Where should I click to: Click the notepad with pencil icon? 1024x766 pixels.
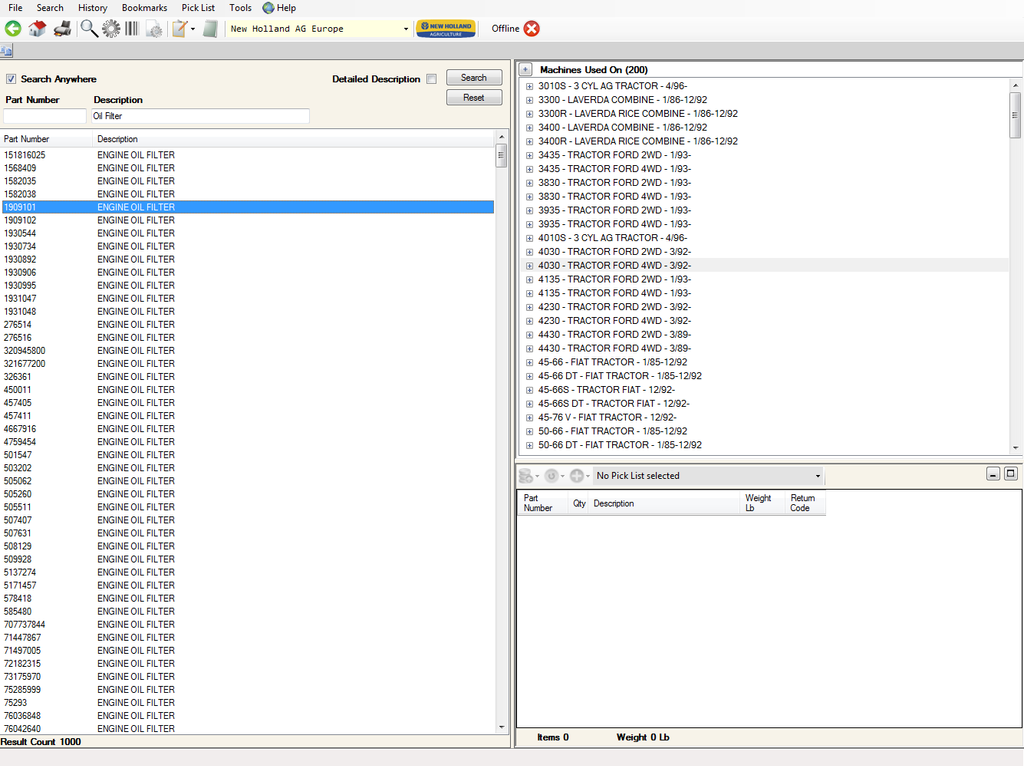(179, 29)
